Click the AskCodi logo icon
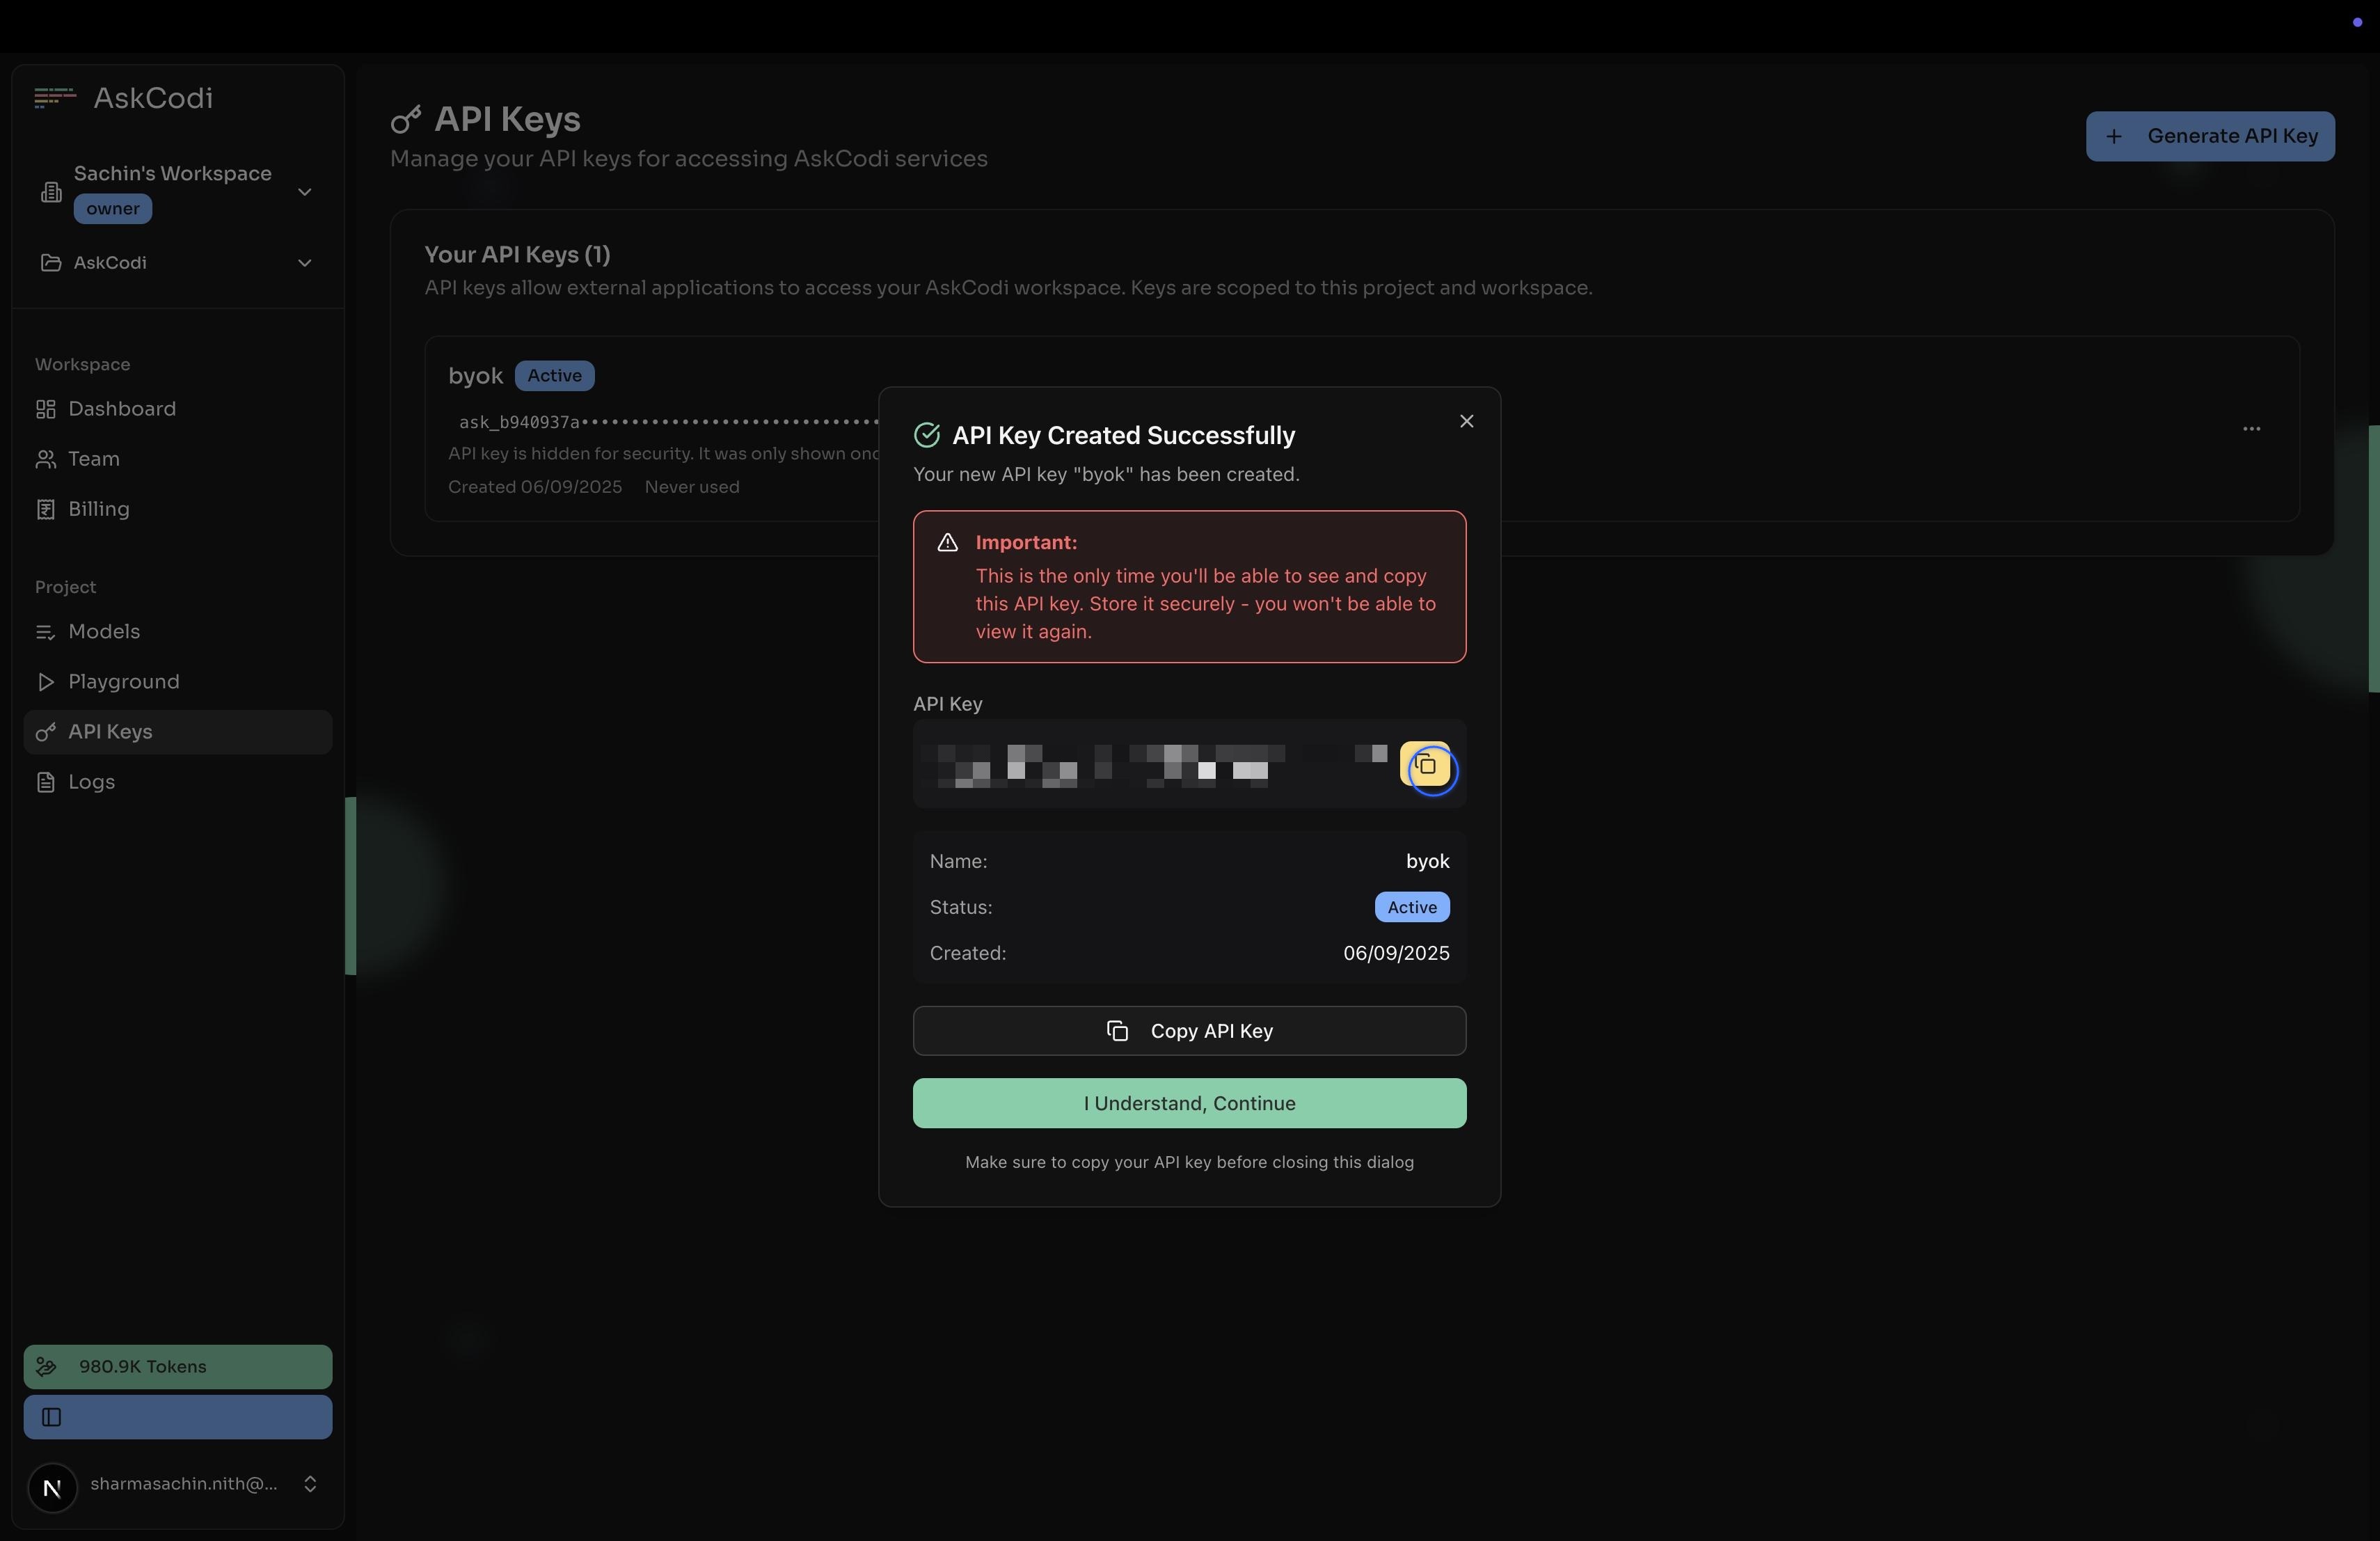 [x=55, y=97]
